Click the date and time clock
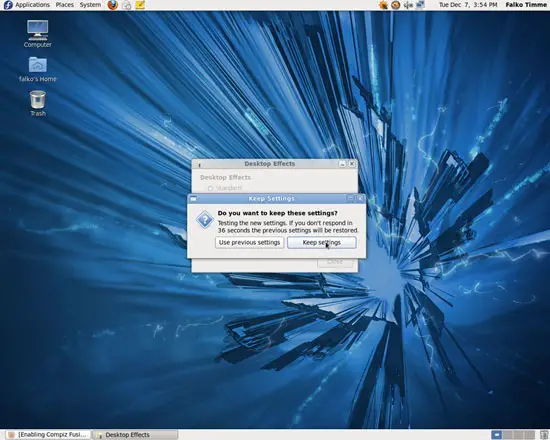 coord(468,5)
